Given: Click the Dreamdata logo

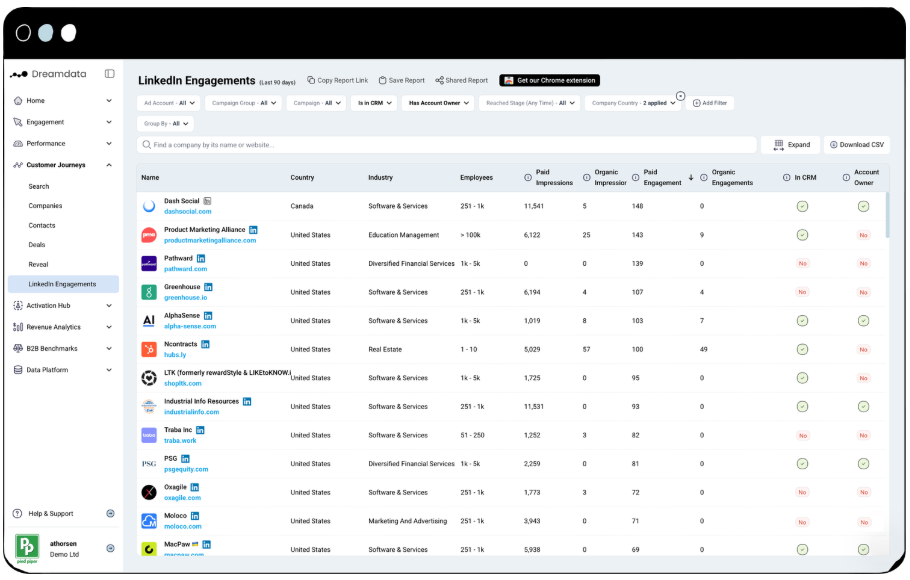Looking at the screenshot, I should [x=49, y=74].
